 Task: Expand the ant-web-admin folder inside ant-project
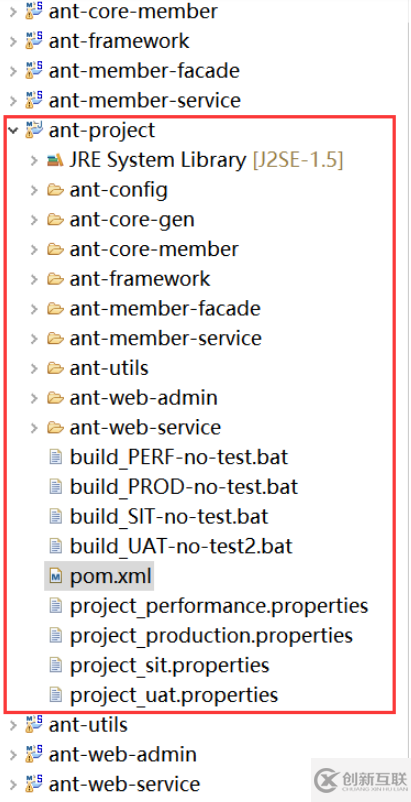tap(34, 398)
